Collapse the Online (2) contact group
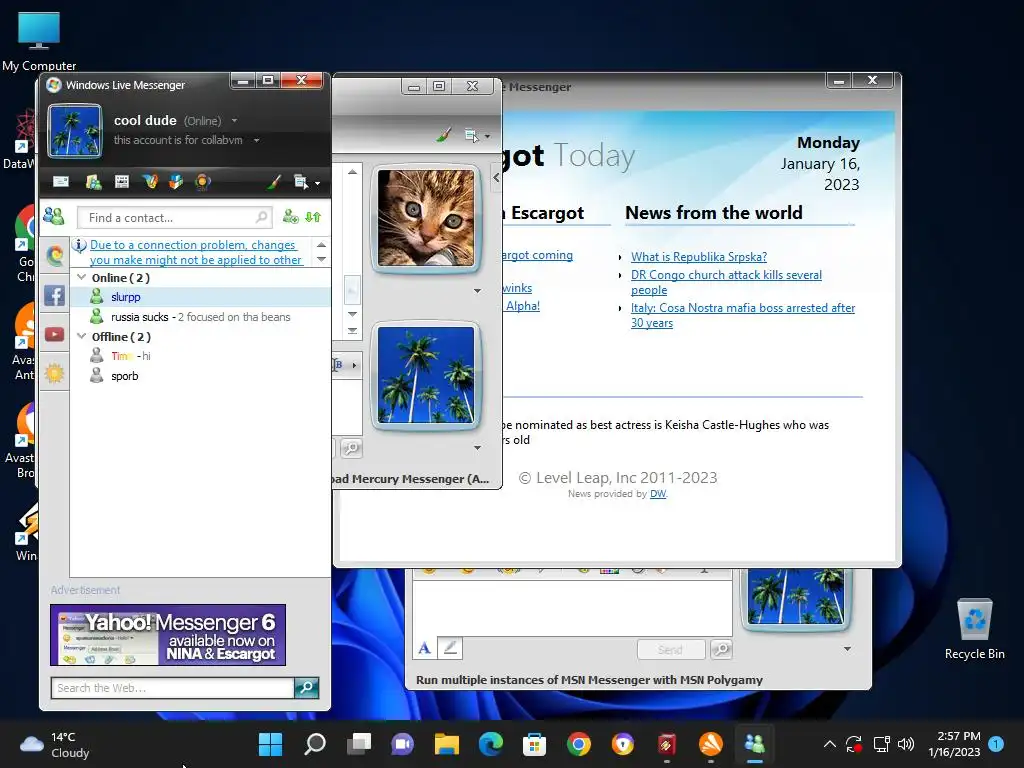Image resolution: width=1024 pixels, height=768 pixels. coord(82,278)
